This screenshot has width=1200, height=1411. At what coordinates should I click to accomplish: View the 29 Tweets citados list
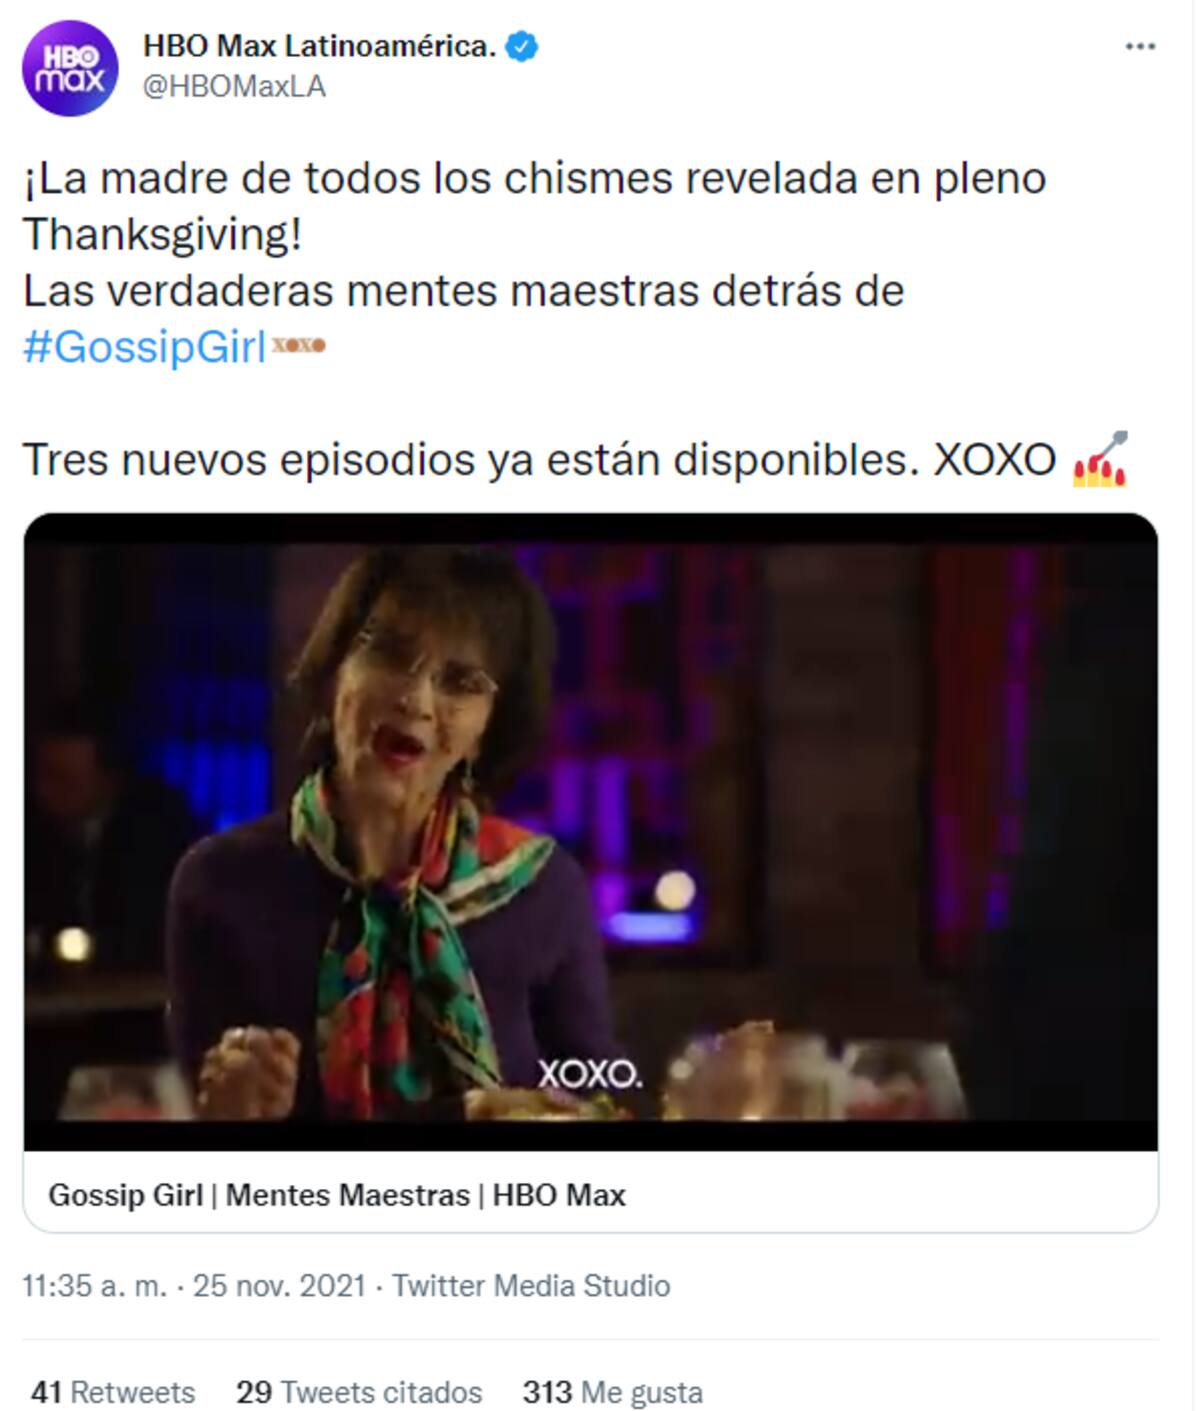click(x=359, y=1392)
